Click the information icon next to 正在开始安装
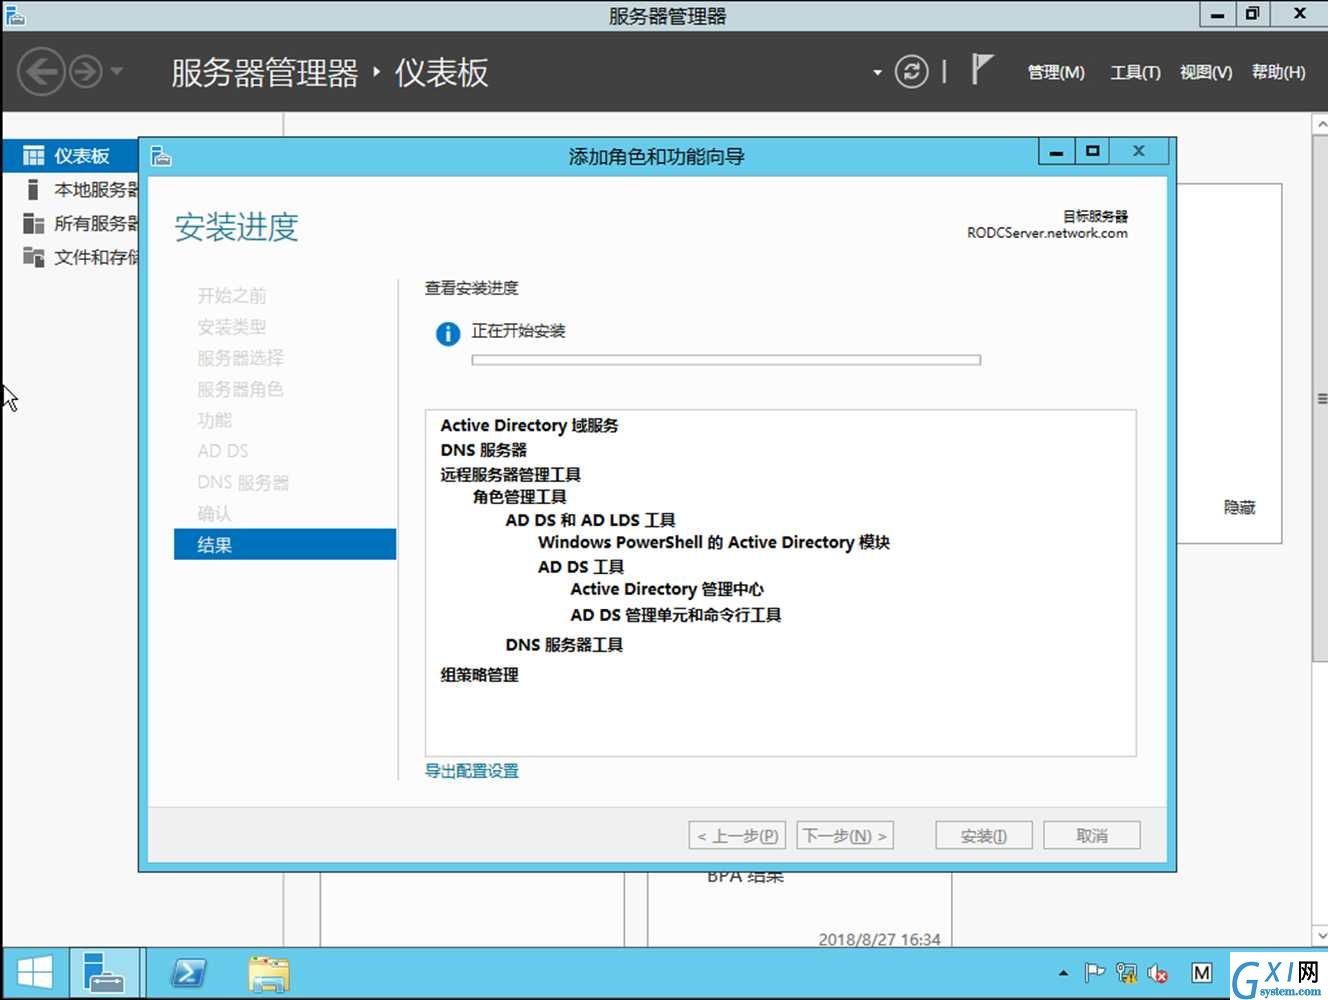The image size is (1328, 1000). coord(447,334)
